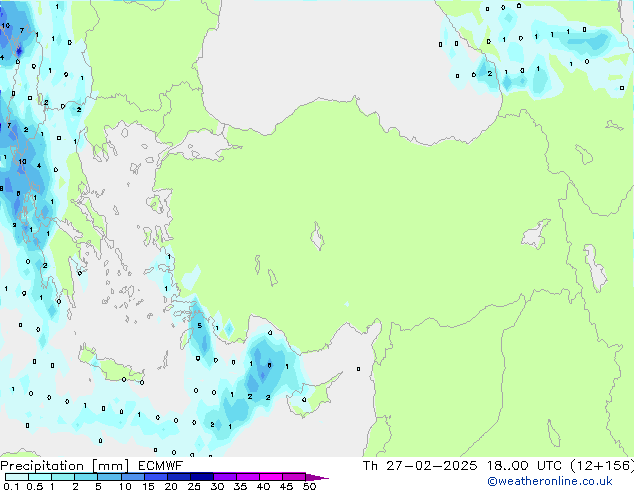Click the 40–45 mm magenta swatch
Image resolution: width=634 pixels, height=490 pixels.
click(271, 477)
